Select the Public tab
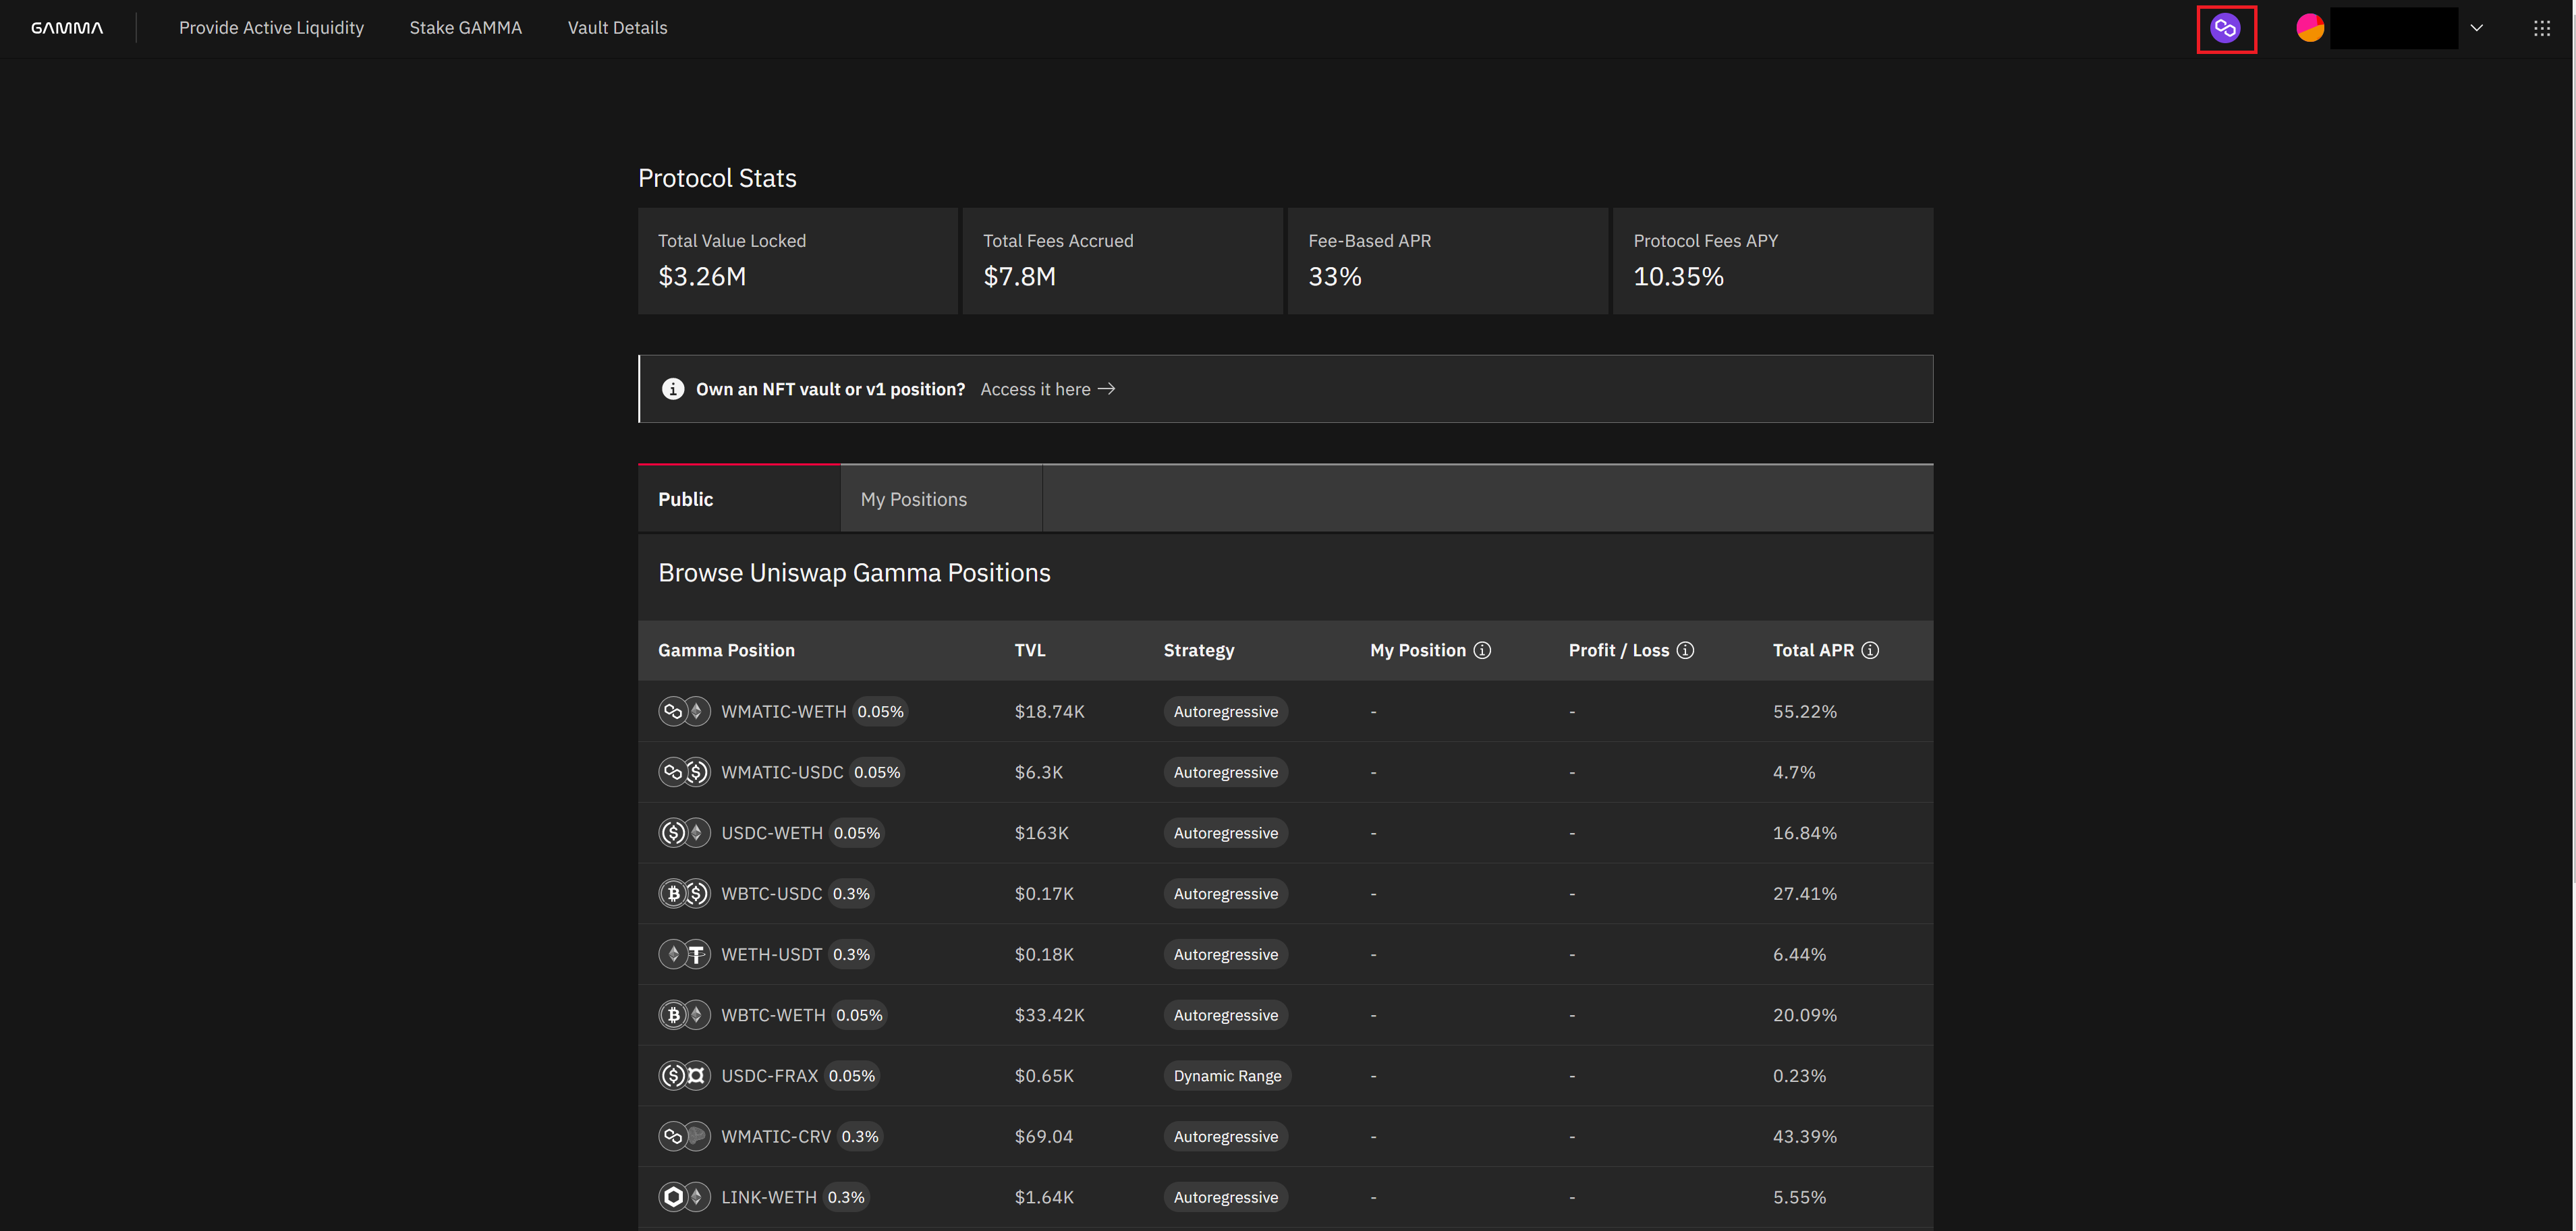This screenshot has height=1231, width=2576. tap(739, 498)
